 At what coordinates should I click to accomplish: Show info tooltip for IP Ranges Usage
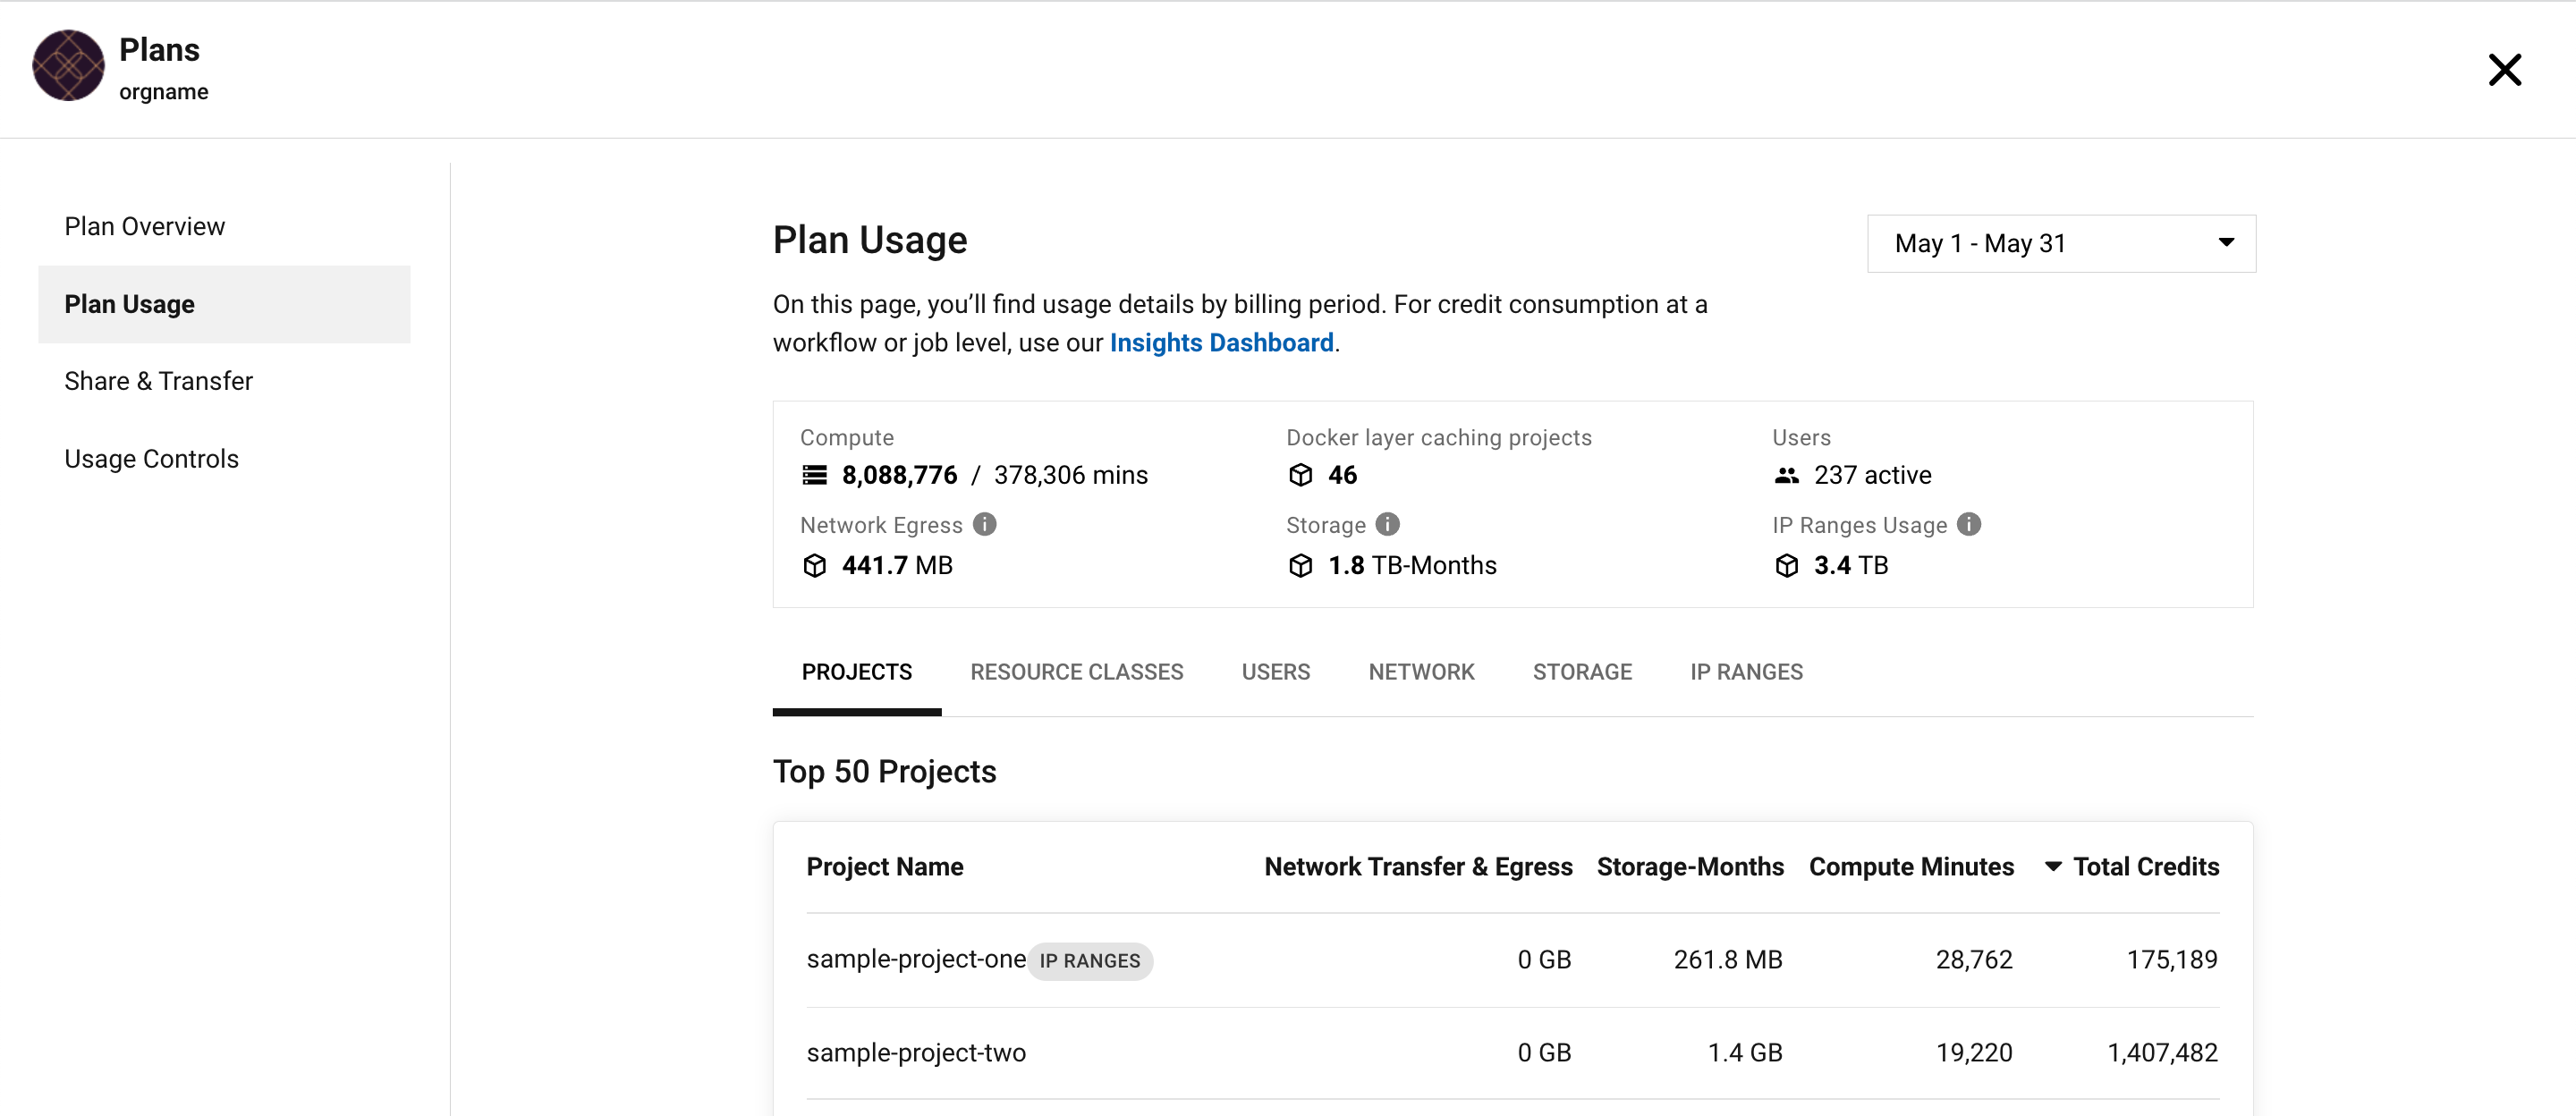[1968, 524]
